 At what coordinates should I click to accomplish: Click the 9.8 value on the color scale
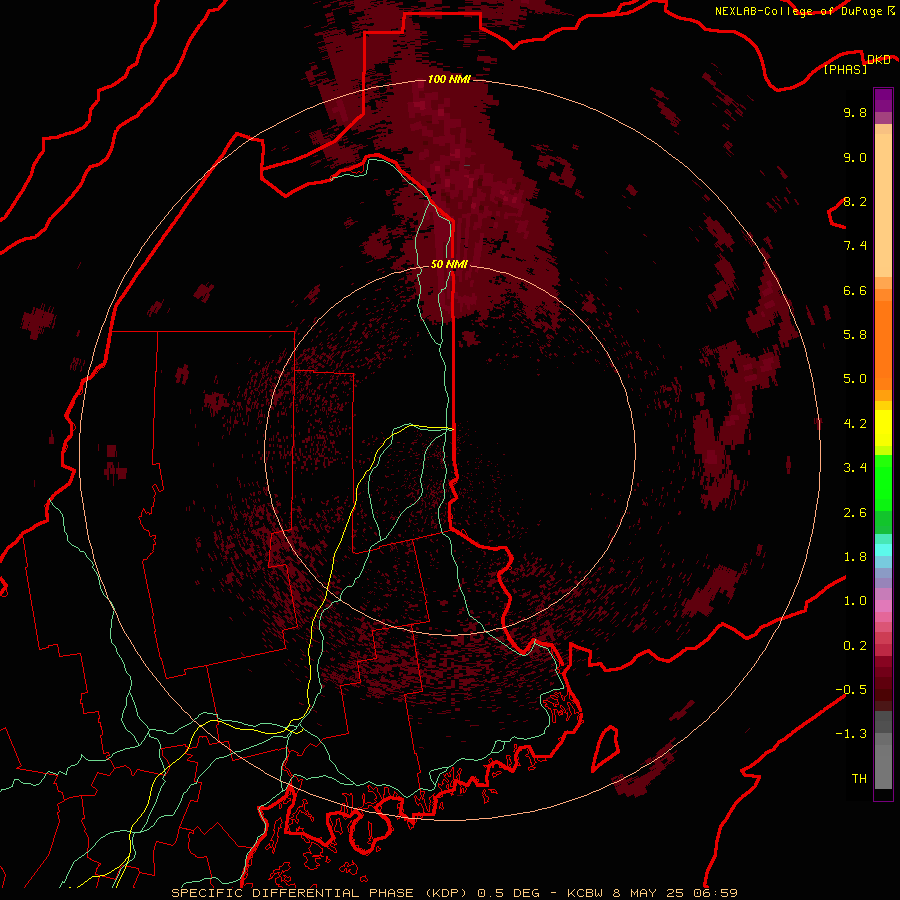tap(855, 112)
